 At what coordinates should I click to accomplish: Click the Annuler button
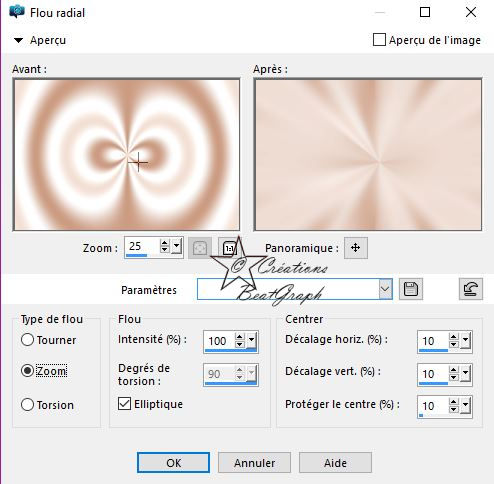[x=254, y=462]
